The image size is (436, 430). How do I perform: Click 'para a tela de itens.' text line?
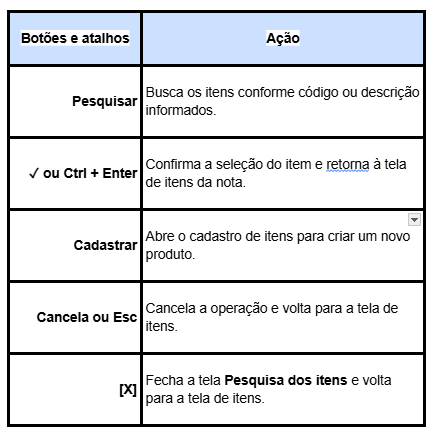click(x=205, y=399)
